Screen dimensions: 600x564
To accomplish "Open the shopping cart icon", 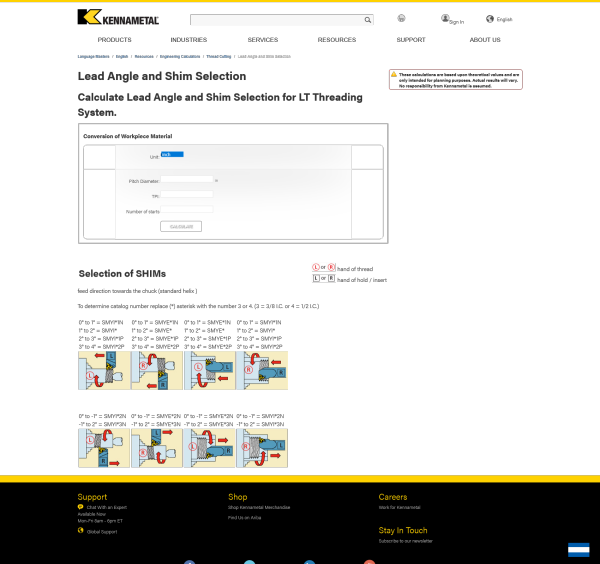I will point(401,18).
